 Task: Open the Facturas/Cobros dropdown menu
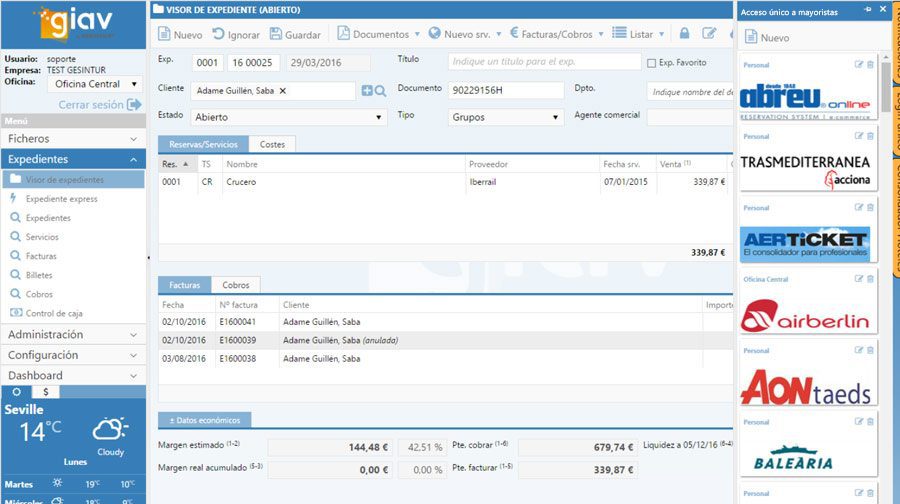click(556, 34)
